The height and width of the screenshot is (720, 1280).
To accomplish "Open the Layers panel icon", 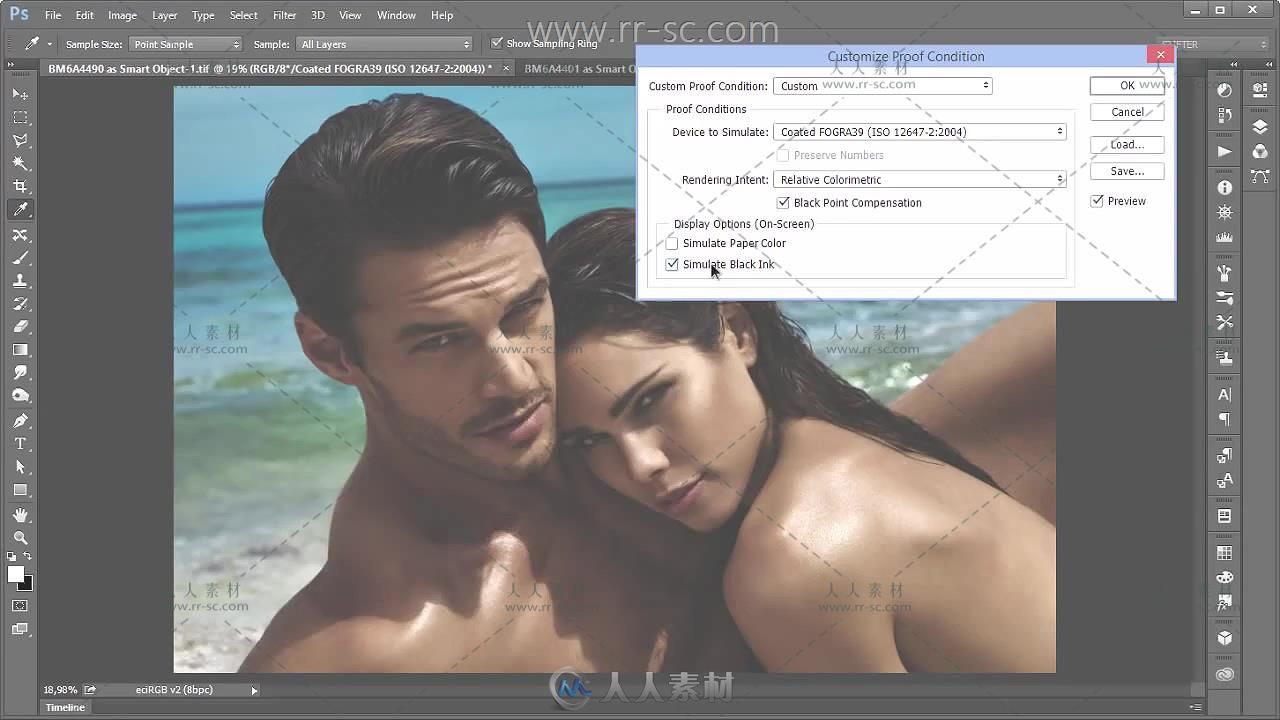I will point(1260,127).
